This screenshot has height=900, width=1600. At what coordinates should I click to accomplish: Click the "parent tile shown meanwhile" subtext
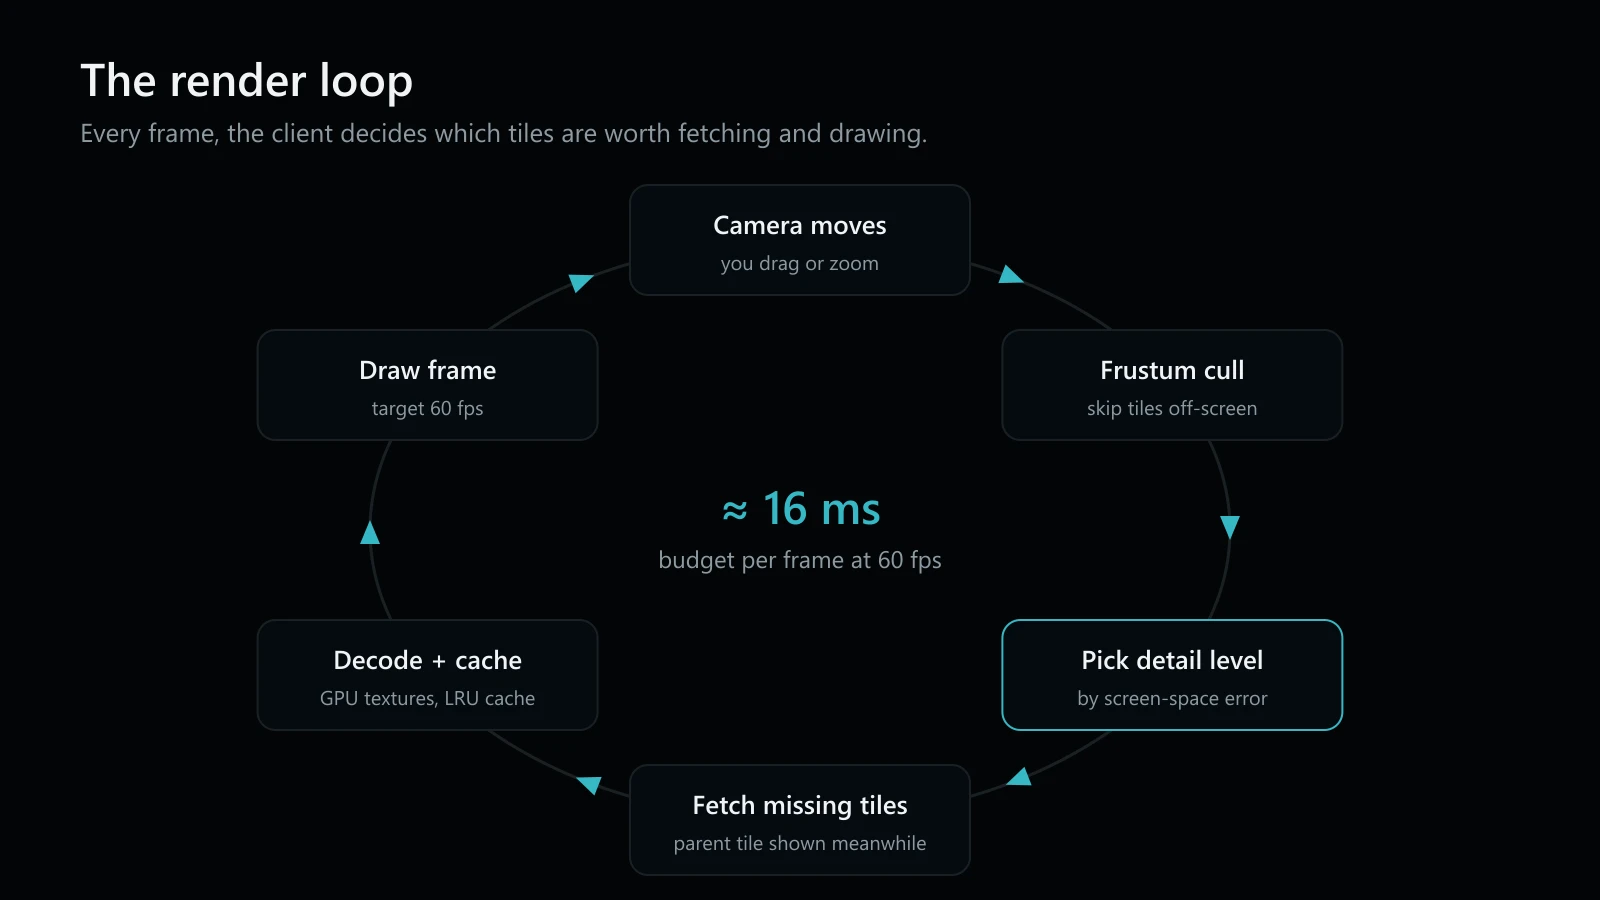(800, 843)
